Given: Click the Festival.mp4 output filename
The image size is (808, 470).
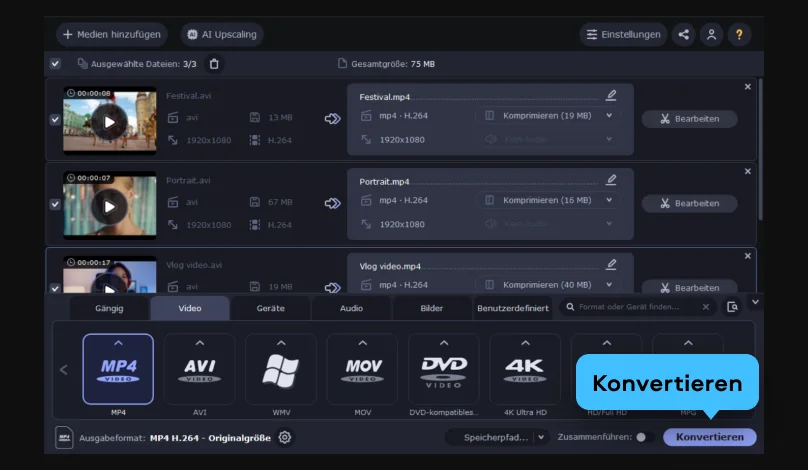Looking at the screenshot, I should tap(384, 97).
